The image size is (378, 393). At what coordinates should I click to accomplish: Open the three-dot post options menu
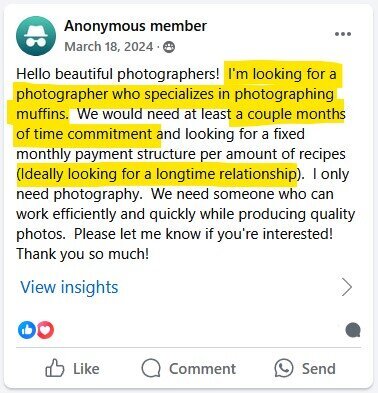[343, 34]
